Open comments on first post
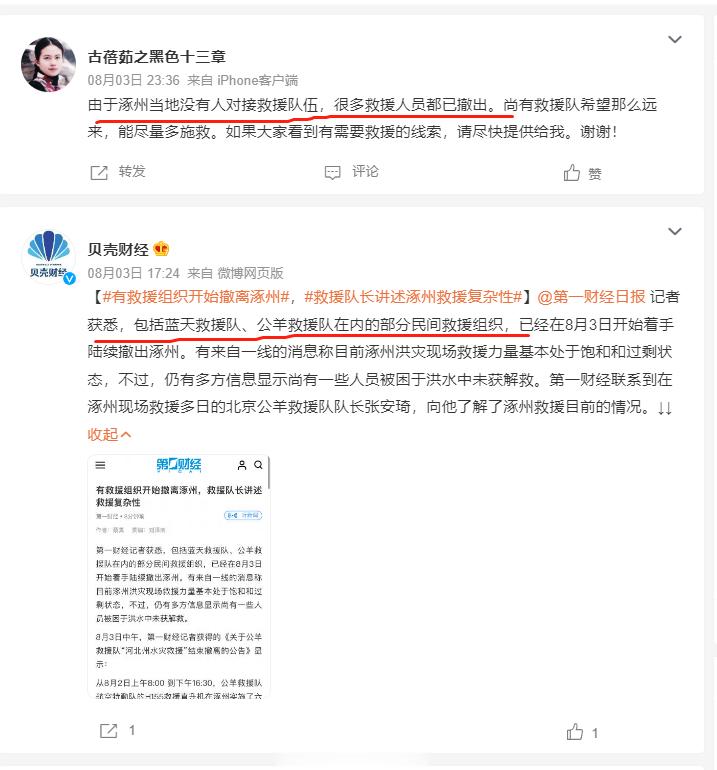 (x=352, y=172)
